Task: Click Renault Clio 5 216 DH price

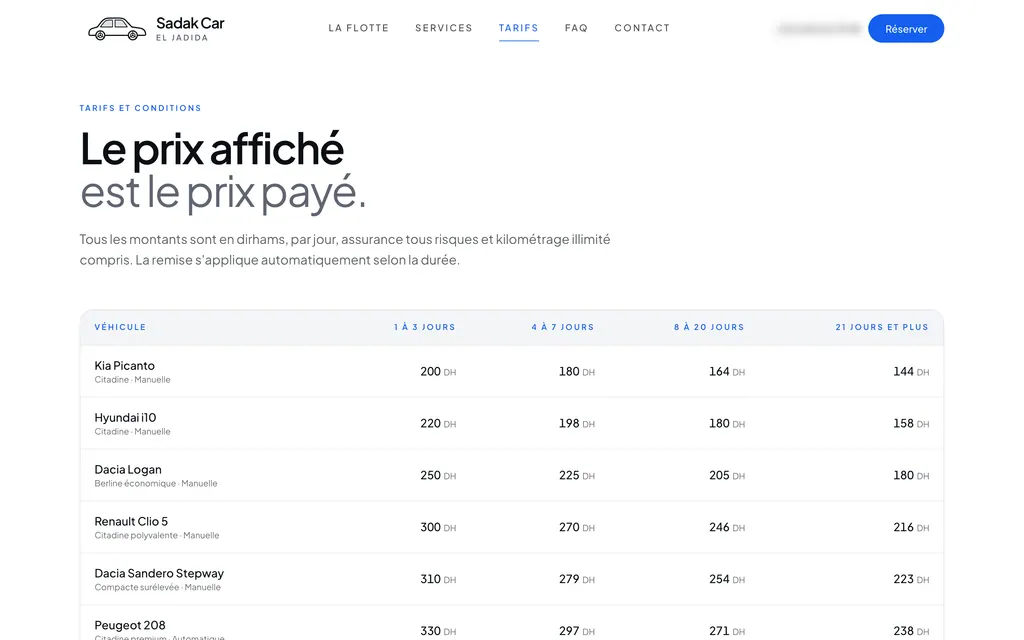Action: [911, 527]
